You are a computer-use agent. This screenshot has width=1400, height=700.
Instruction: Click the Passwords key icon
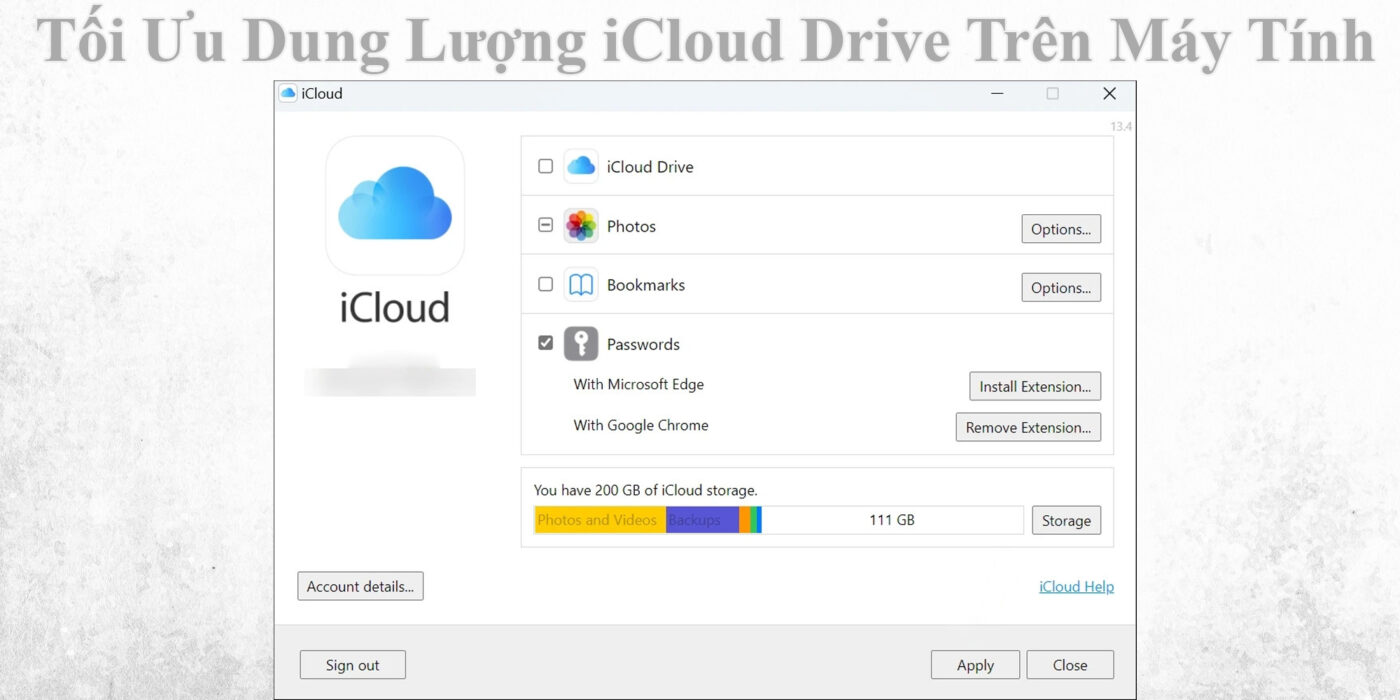click(x=581, y=344)
